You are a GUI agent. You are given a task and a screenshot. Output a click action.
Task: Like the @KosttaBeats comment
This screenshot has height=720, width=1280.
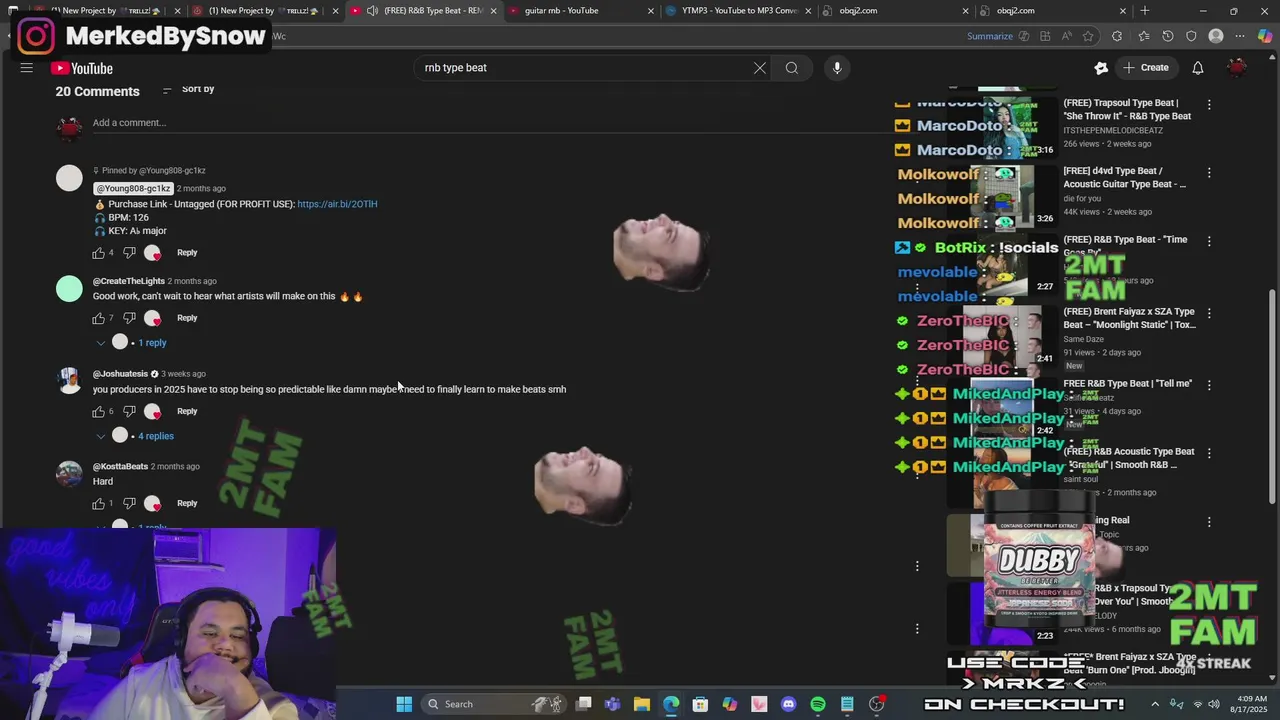98,503
